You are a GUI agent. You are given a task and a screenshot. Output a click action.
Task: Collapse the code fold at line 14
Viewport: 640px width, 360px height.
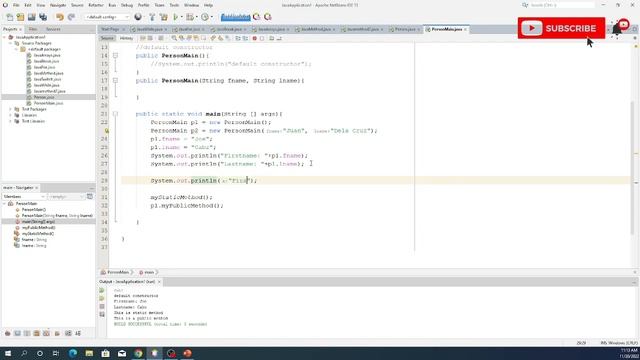coord(116,56)
